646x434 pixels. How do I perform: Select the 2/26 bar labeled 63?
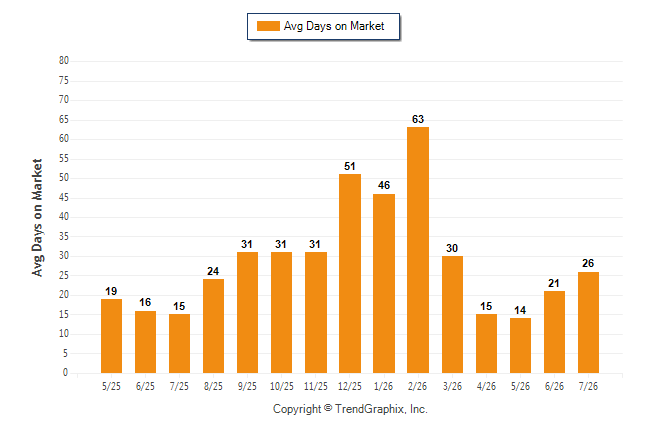point(418,250)
